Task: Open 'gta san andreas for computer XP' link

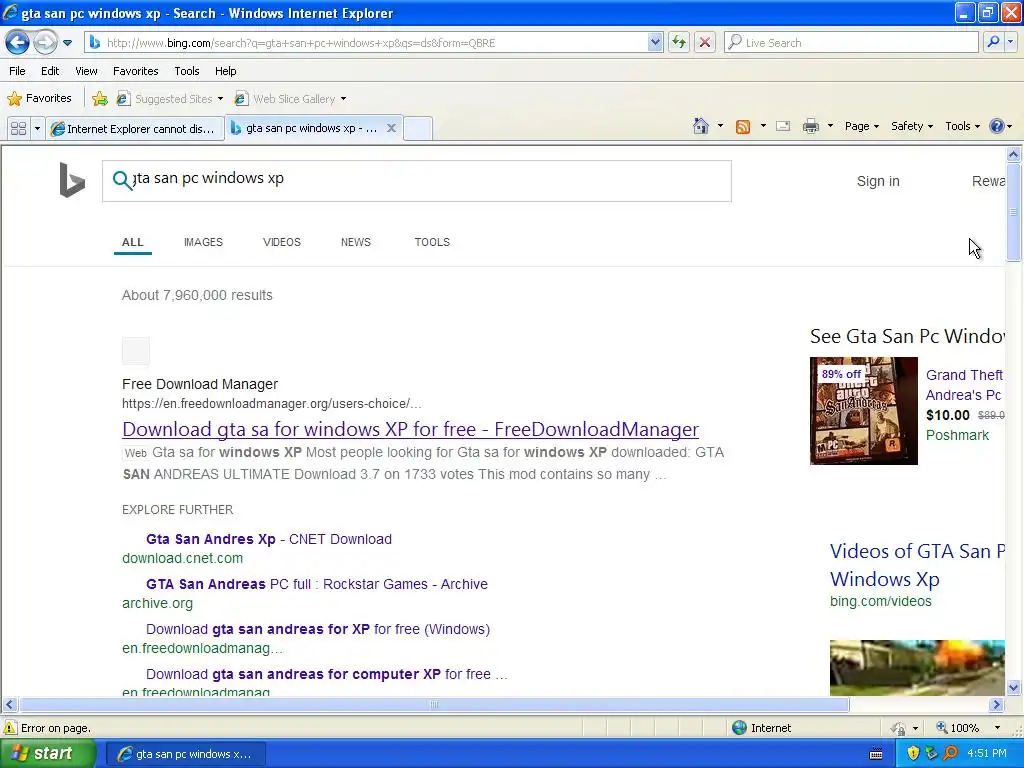Action: tap(327, 675)
